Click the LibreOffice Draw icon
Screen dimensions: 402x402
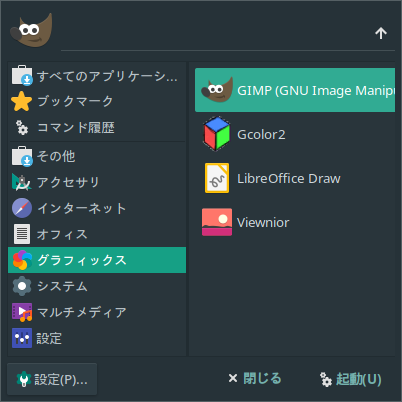click(217, 178)
